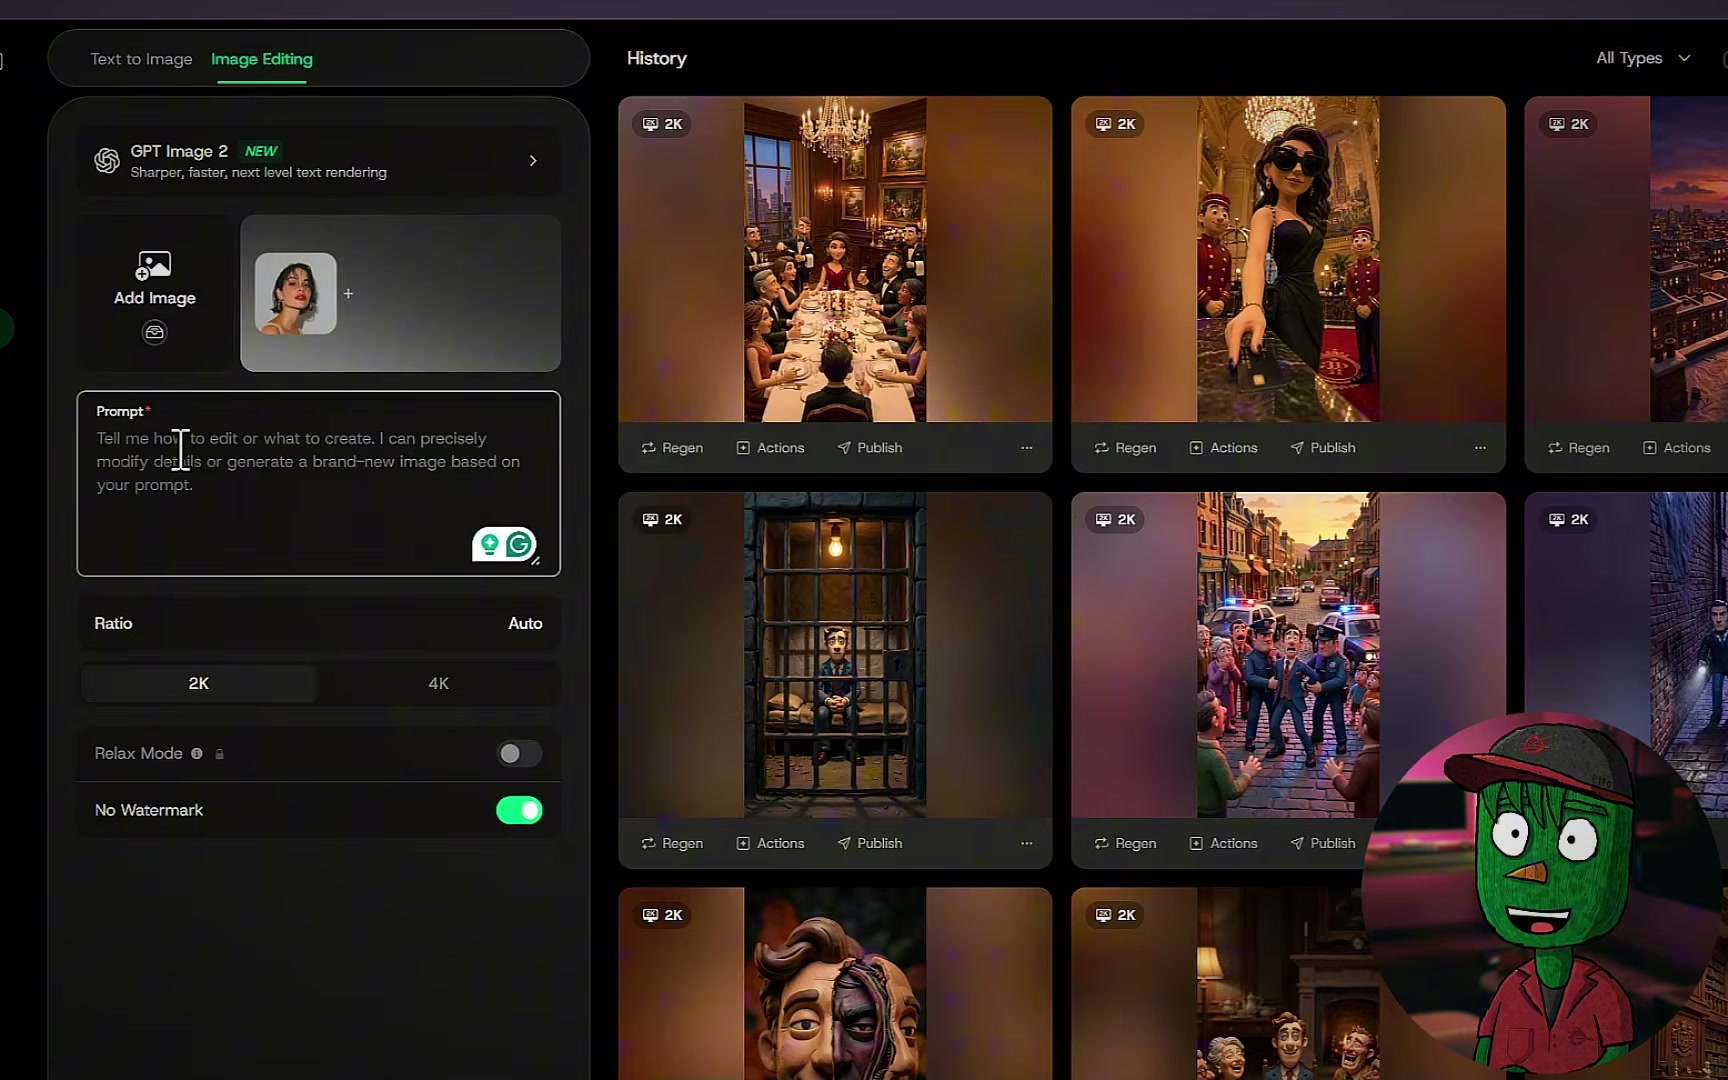Click the 2K badge on the city rooftop image
This screenshot has height=1080, width=1728.
coord(1569,124)
